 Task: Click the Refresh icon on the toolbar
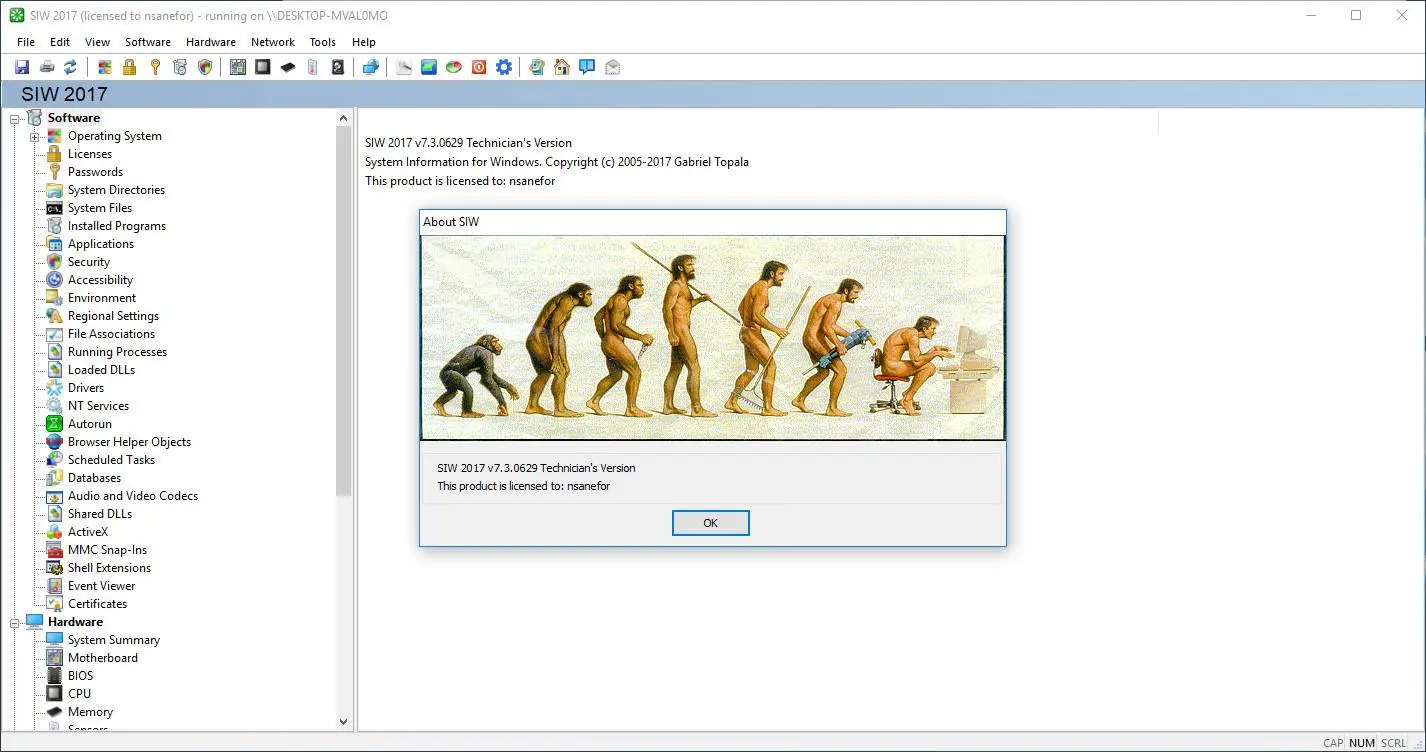[69, 66]
